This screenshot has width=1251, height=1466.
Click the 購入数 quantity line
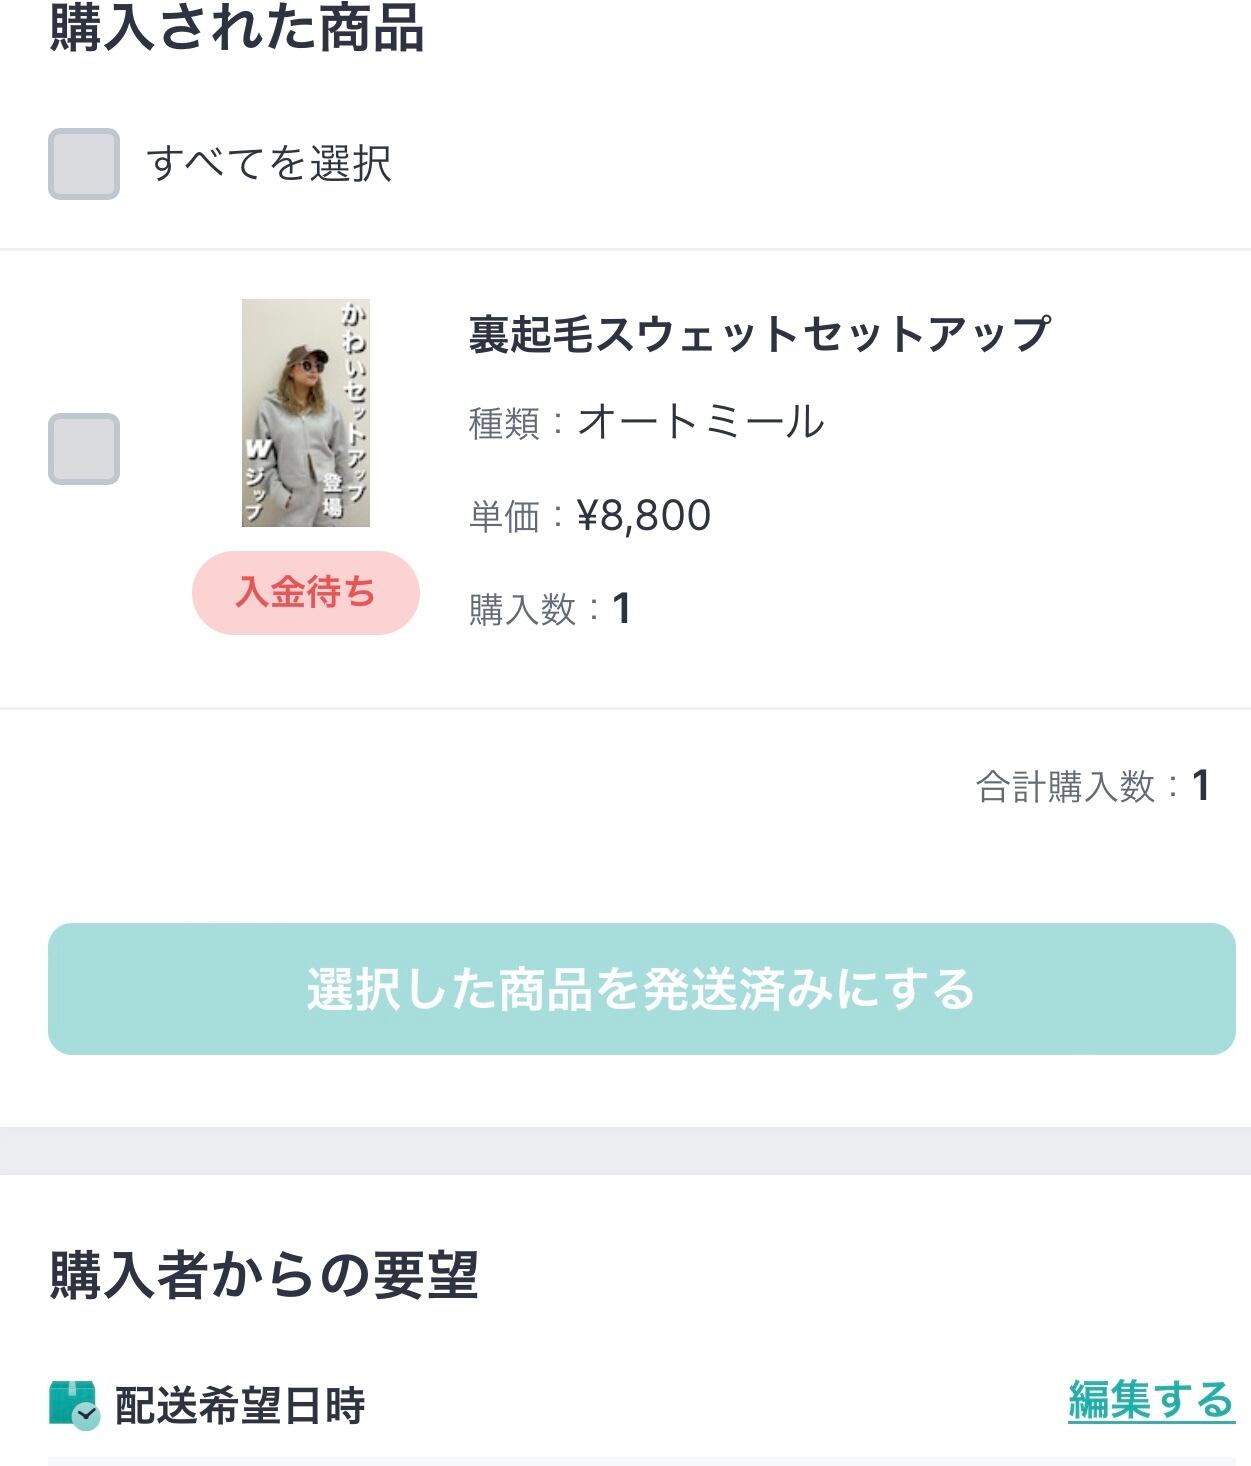click(x=549, y=609)
